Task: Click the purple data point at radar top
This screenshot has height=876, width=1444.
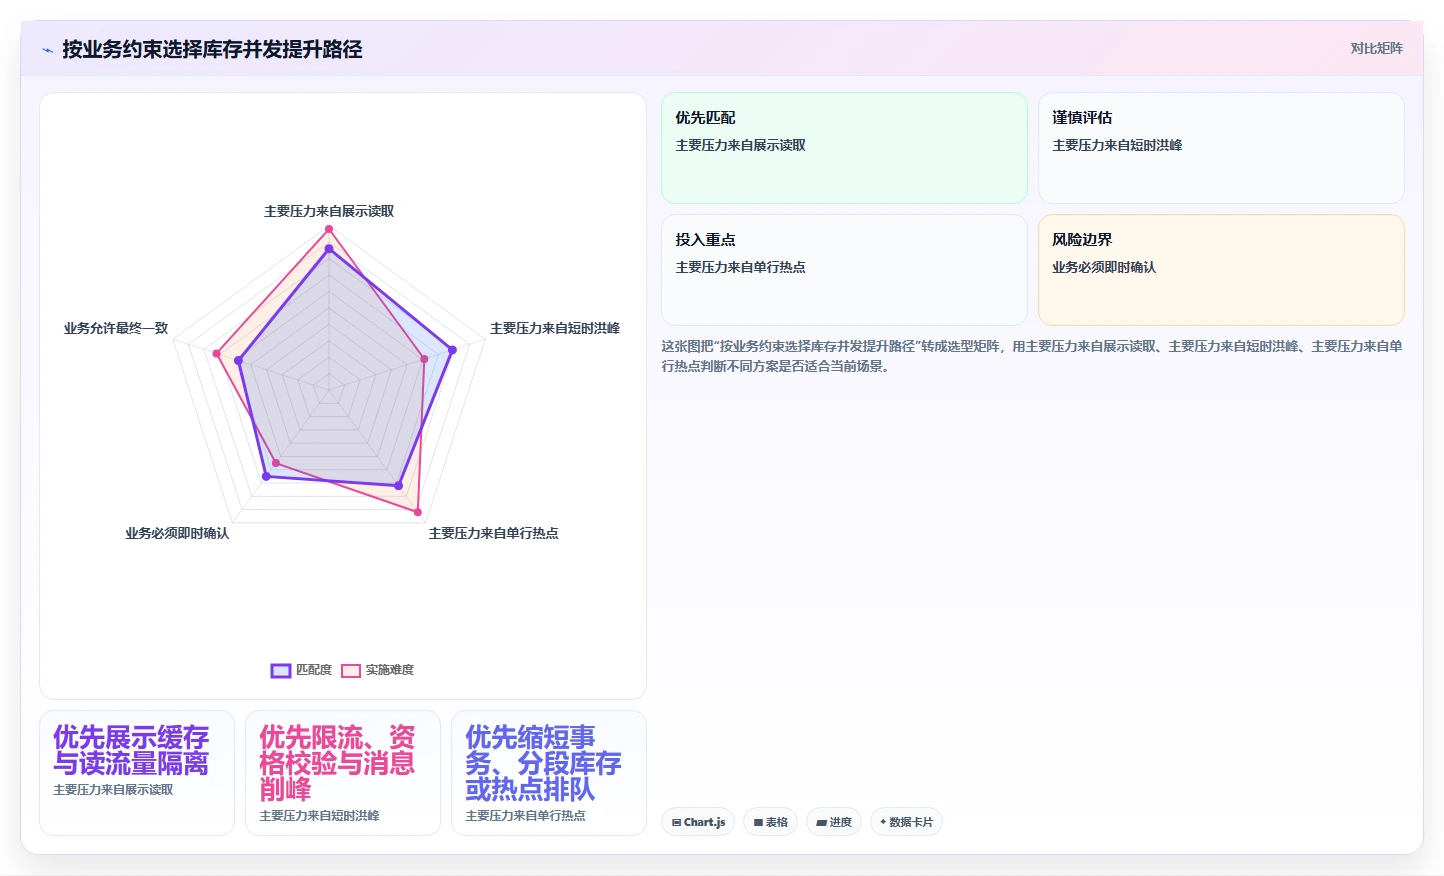Action: [328, 249]
